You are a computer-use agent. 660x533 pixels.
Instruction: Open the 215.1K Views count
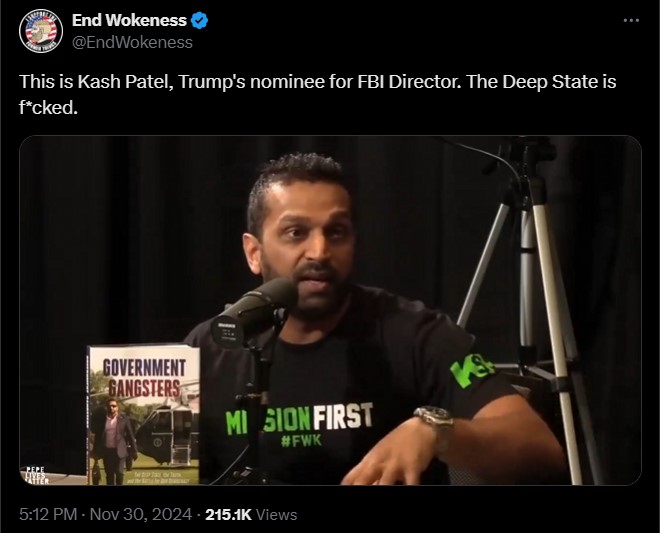251,514
